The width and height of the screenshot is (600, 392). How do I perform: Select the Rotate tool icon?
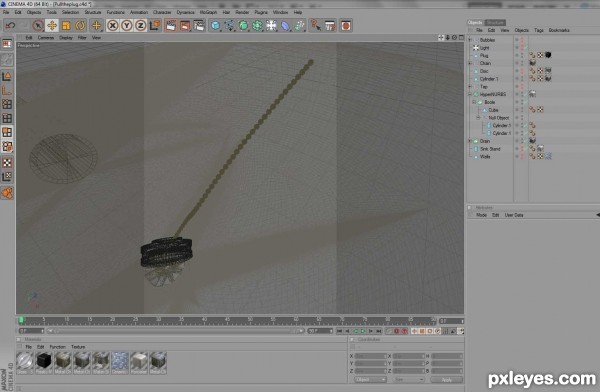80,26
